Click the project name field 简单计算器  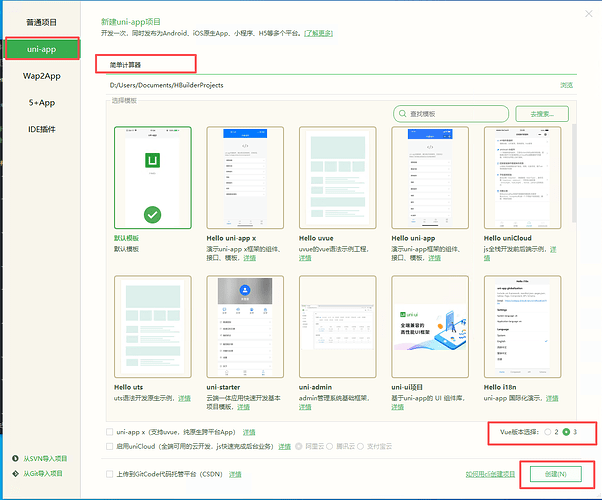tap(146, 62)
